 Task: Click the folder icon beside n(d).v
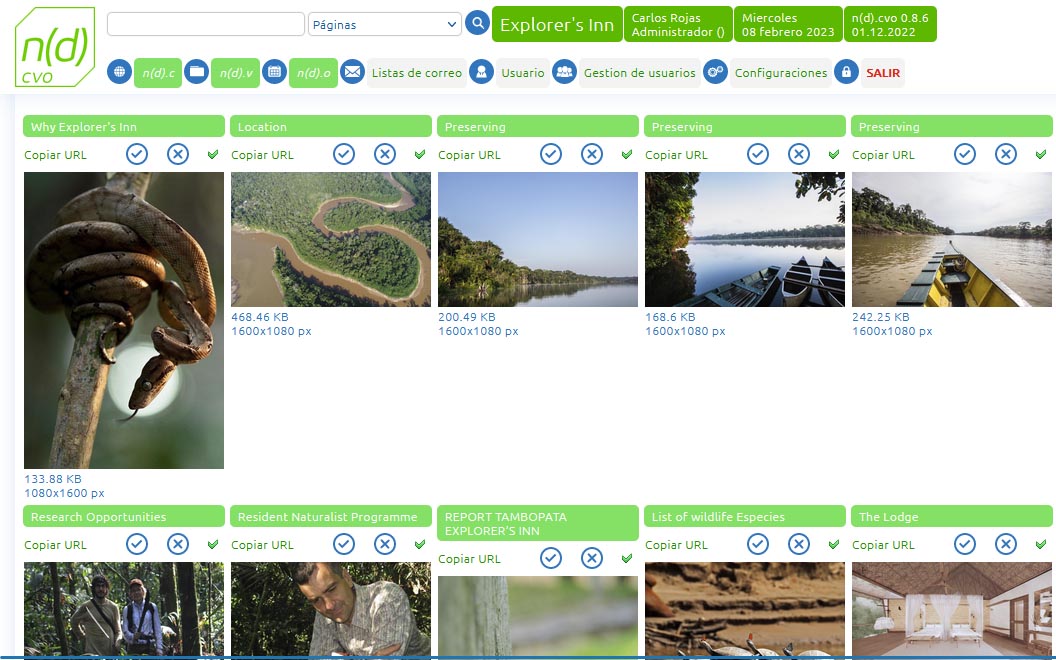click(x=197, y=71)
